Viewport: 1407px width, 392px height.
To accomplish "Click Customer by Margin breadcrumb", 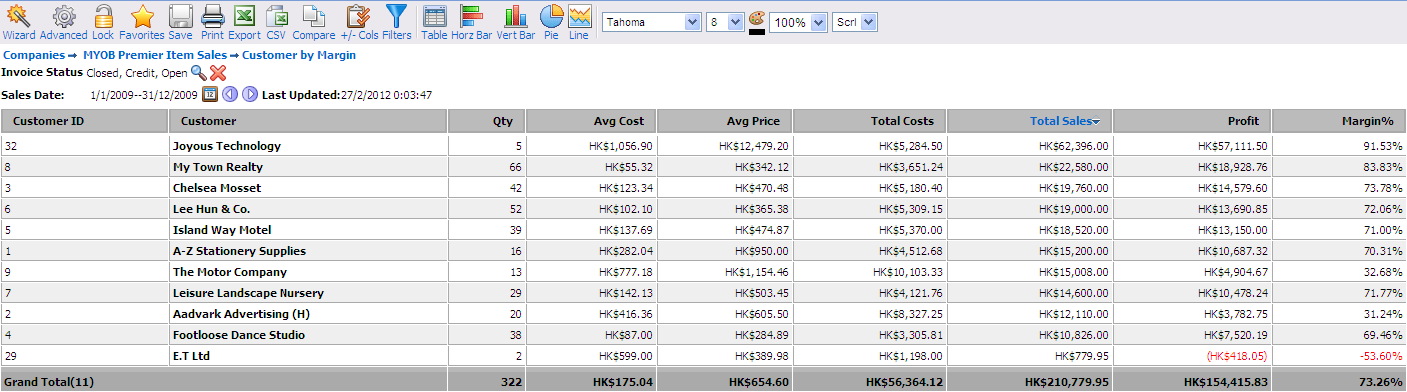I will [299, 55].
